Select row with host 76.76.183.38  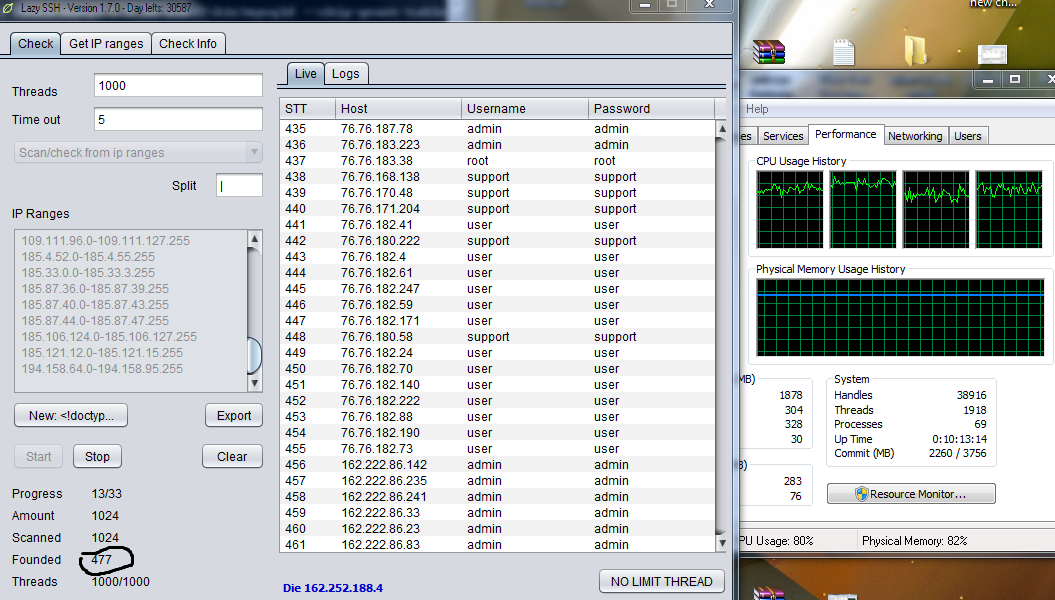pos(497,161)
